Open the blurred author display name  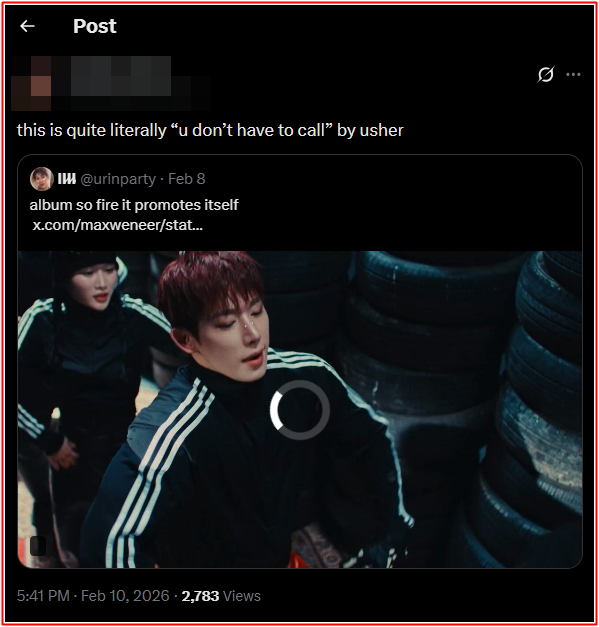(121, 76)
